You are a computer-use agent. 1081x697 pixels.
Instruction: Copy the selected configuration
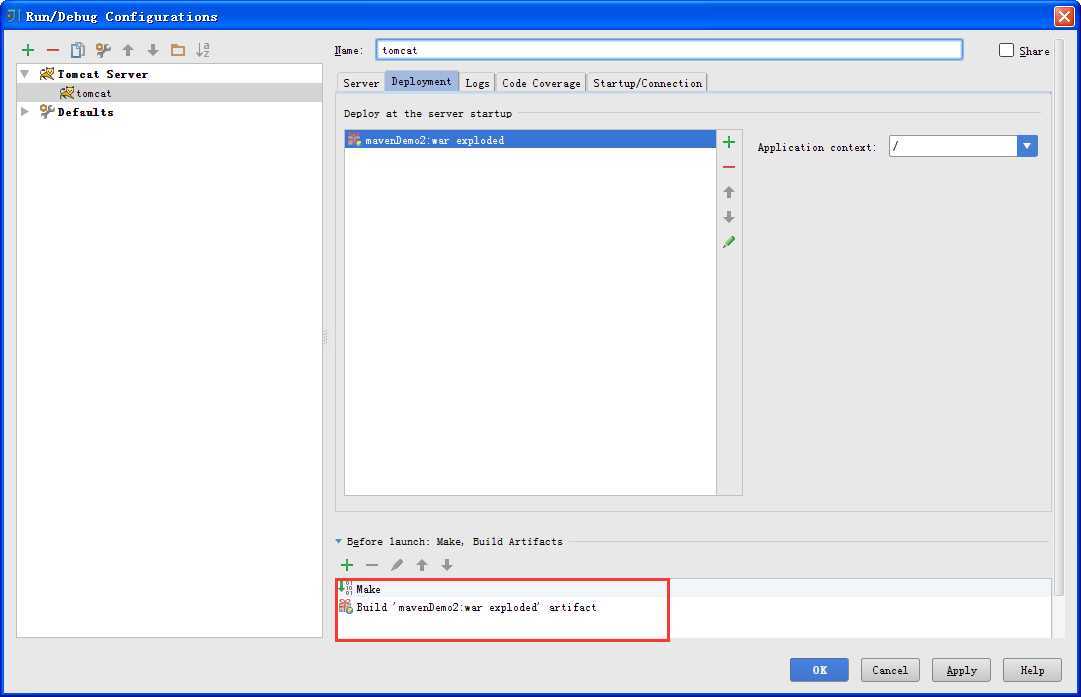(x=78, y=50)
